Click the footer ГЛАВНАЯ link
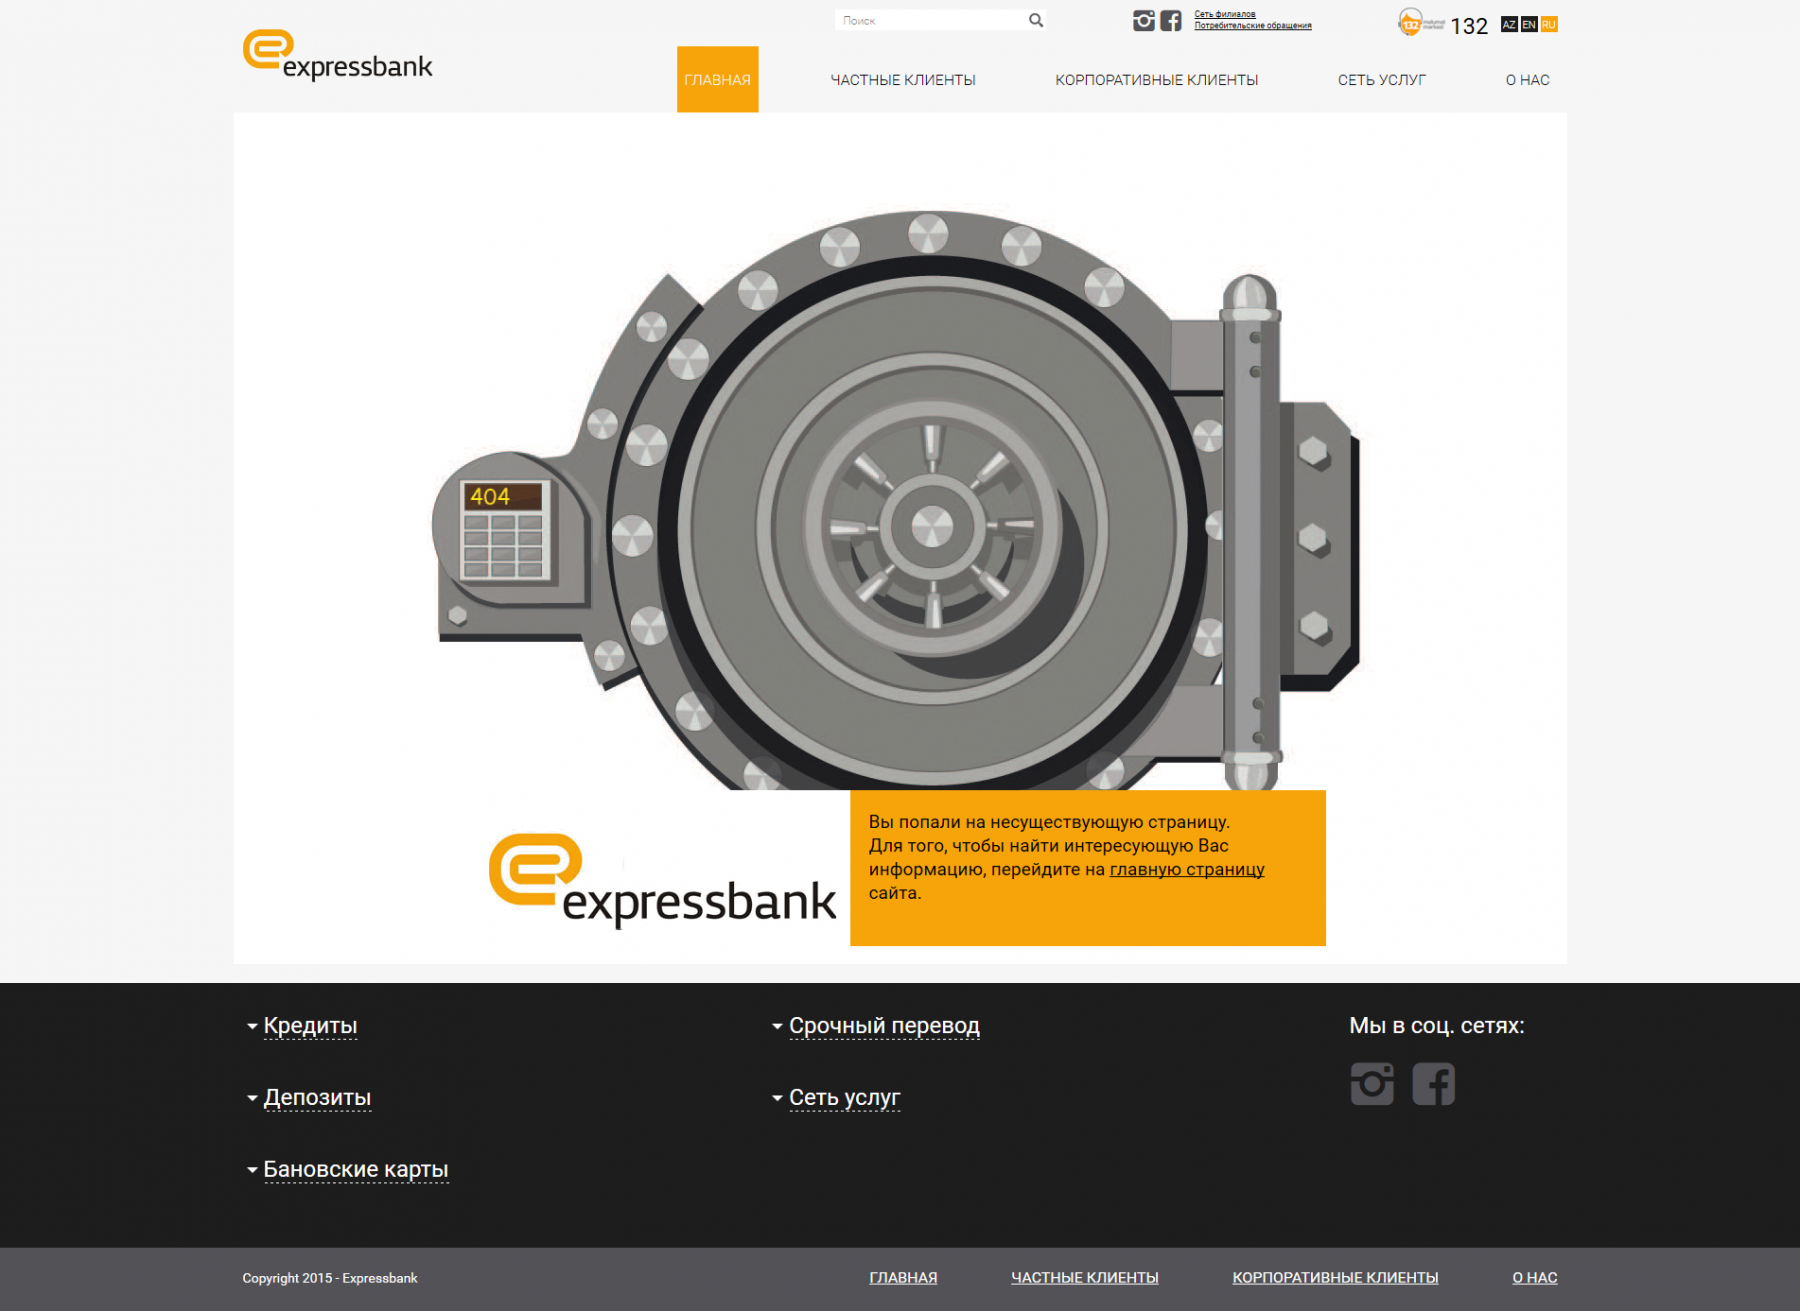 pos(903,1278)
